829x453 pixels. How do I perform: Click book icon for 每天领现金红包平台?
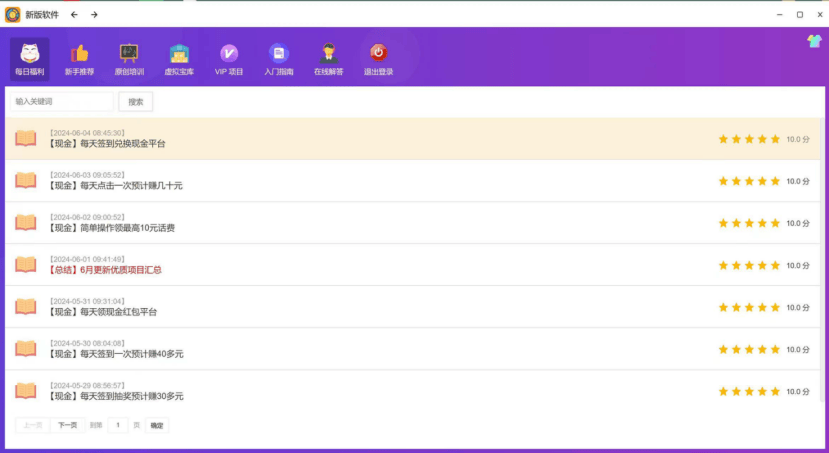point(25,307)
